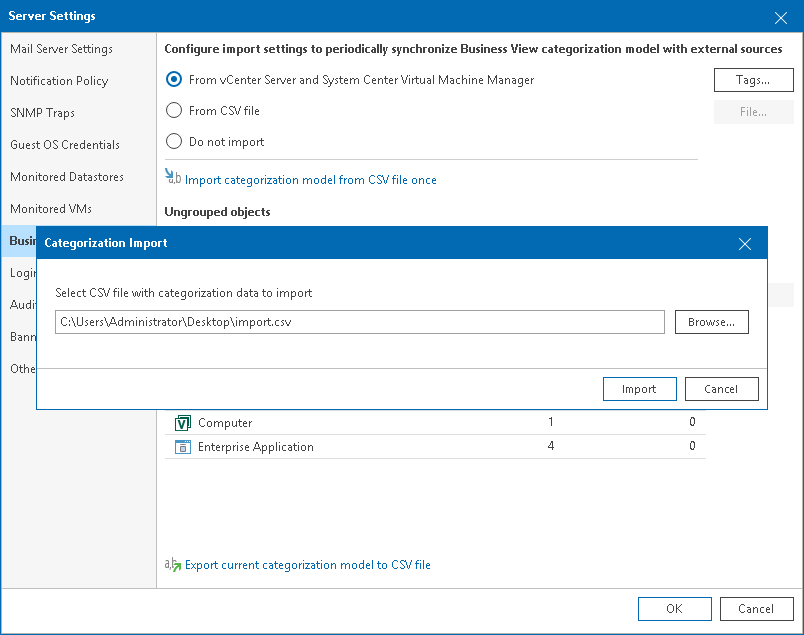Click the CSV import icon beside the import link

point(171,180)
